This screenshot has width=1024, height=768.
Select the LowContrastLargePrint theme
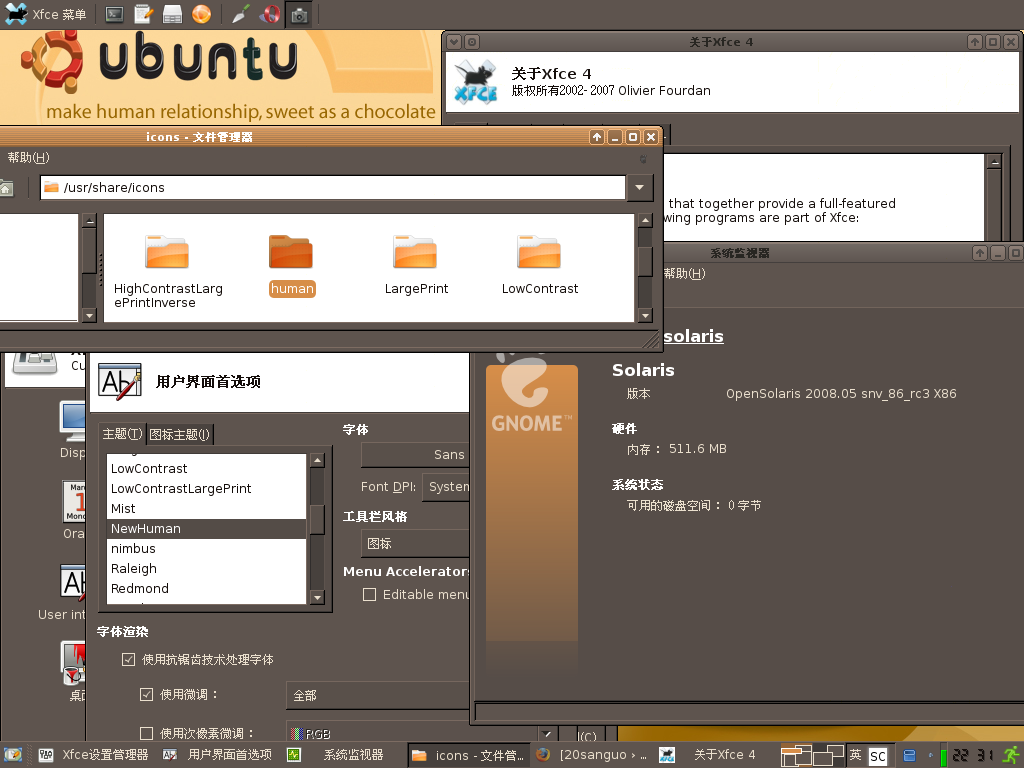point(206,488)
